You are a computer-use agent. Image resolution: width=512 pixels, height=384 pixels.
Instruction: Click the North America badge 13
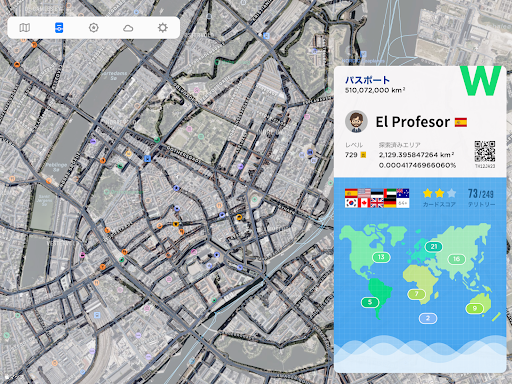[381, 257]
